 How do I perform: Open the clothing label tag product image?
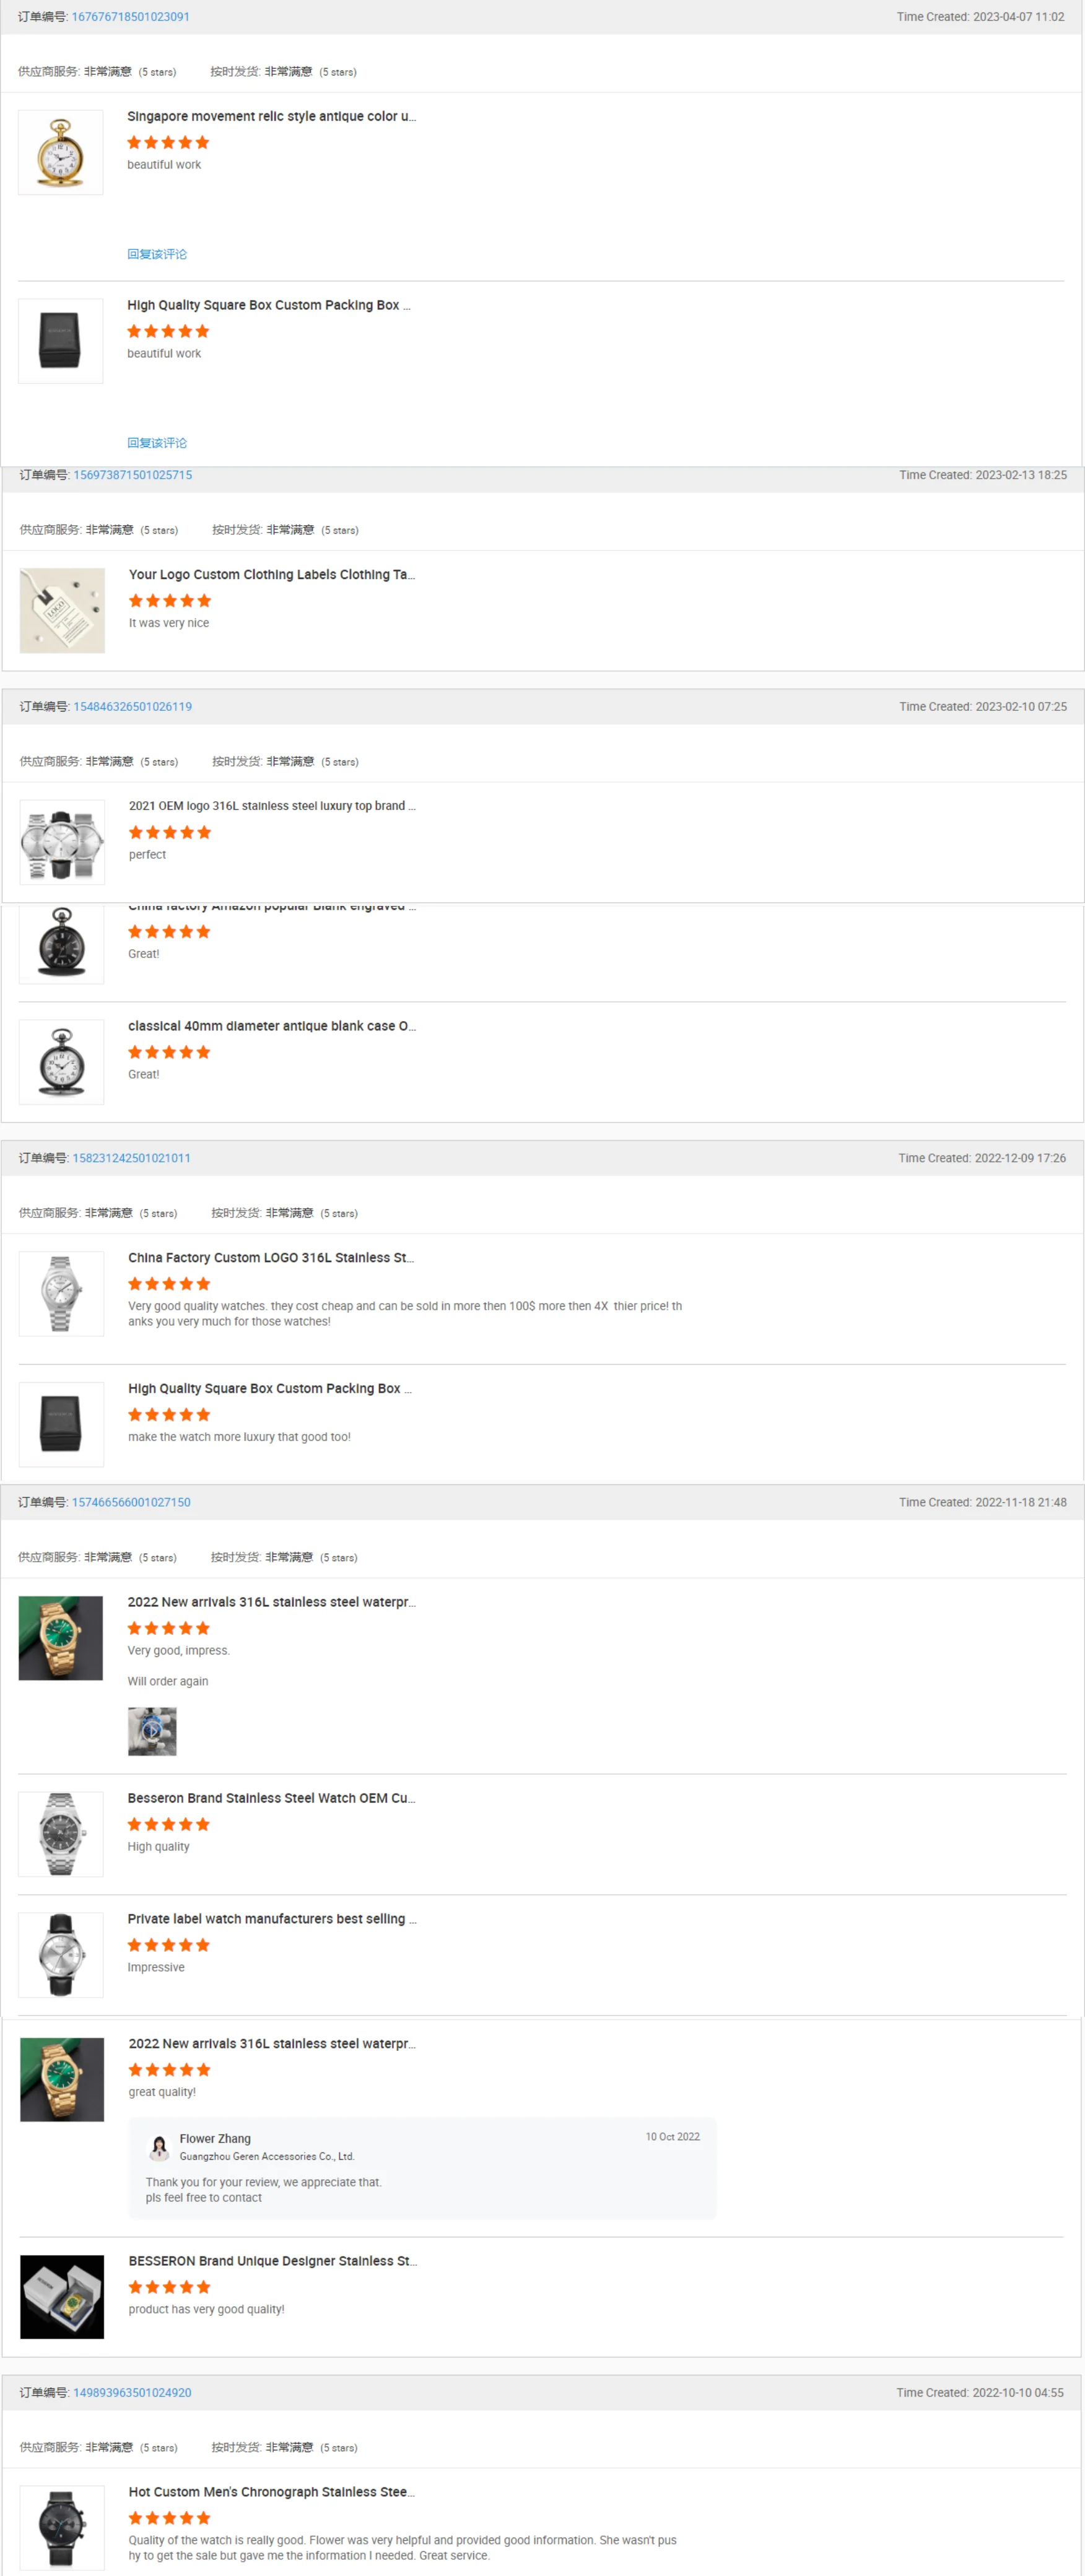click(x=62, y=610)
